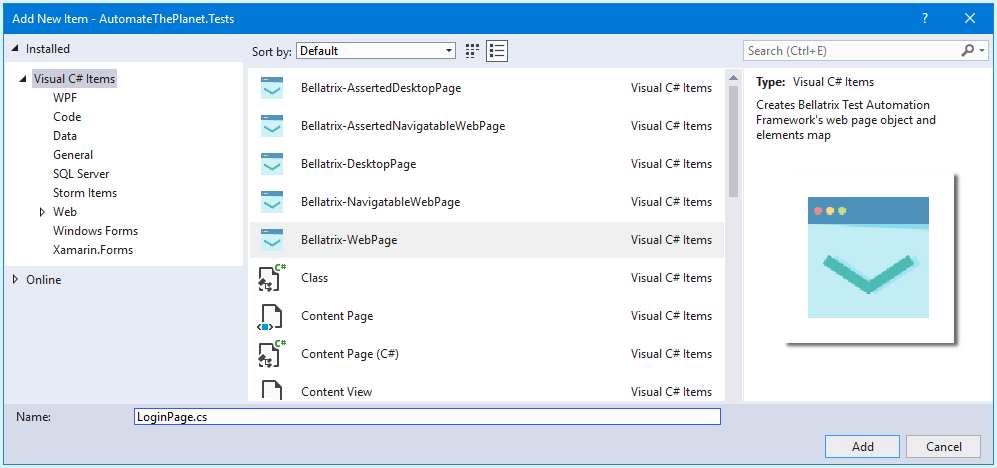Expand the Online section

(16, 280)
